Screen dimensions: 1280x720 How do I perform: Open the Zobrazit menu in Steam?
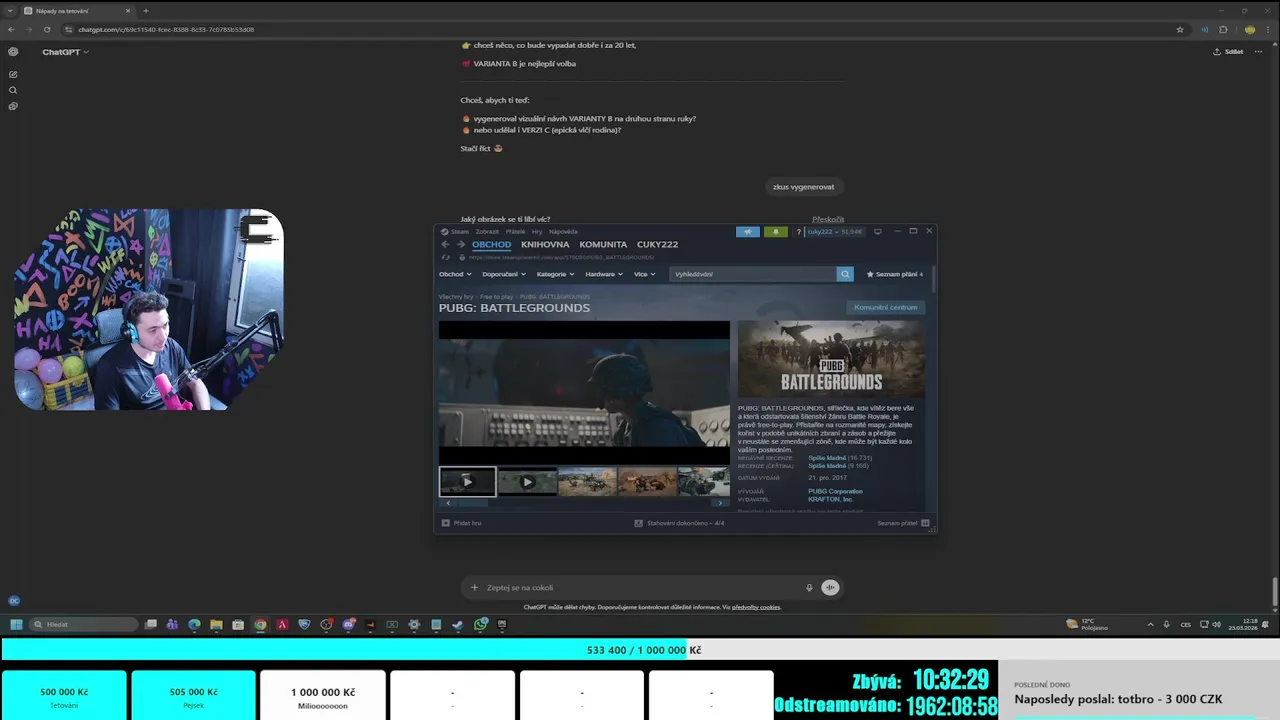coord(487,231)
